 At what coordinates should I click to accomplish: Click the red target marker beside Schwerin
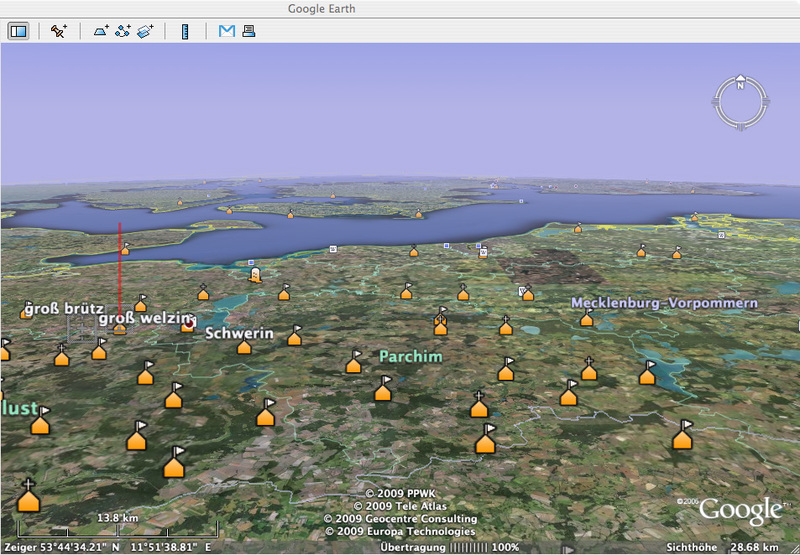[x=187, y=324]
